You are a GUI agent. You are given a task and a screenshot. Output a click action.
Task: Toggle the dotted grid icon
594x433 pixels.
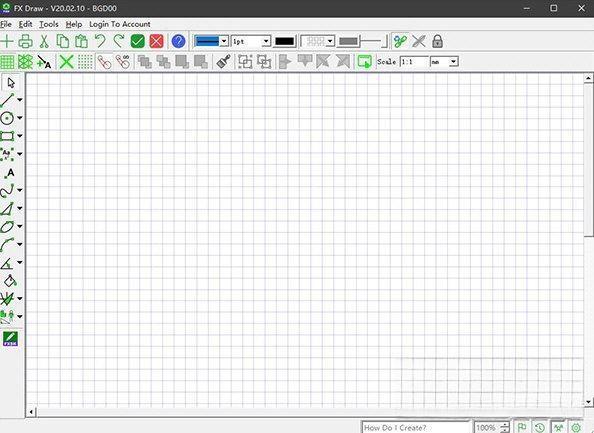85,62
